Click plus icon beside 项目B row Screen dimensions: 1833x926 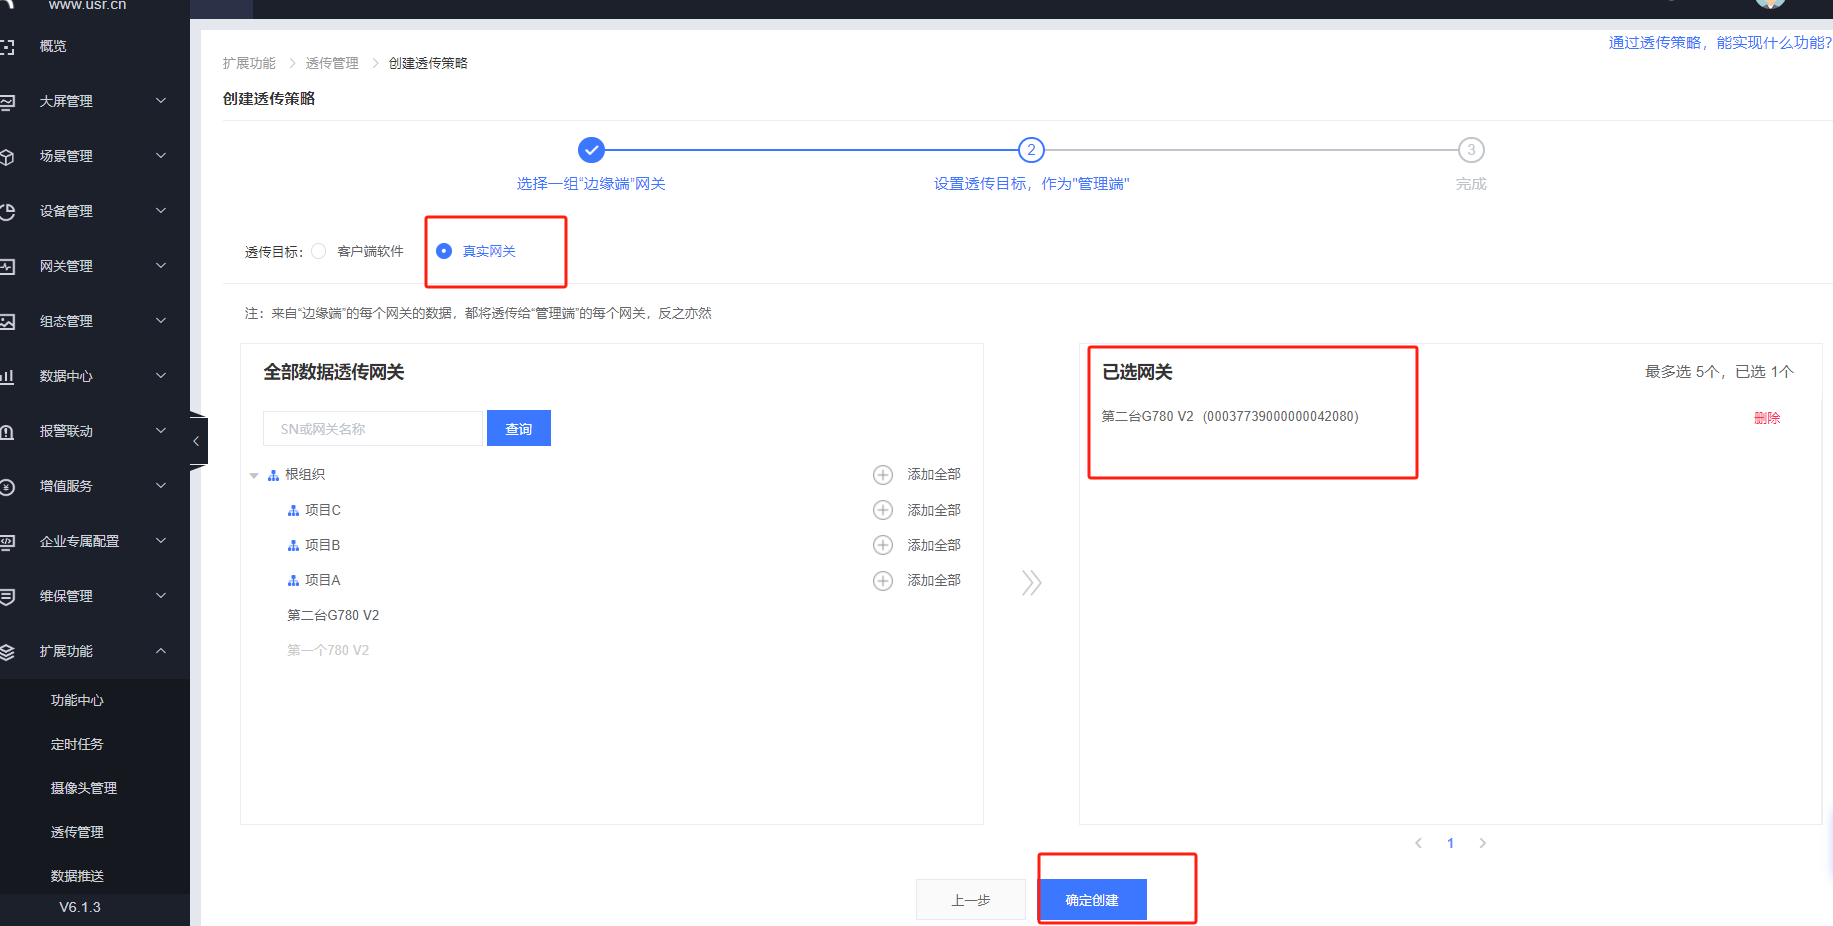tap(882, 545)
